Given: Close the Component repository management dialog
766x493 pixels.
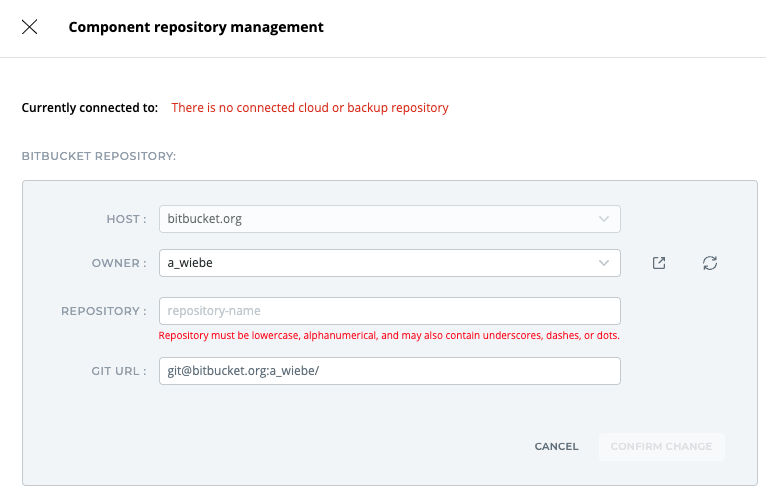Looking at the screenshot, I should [x=30, y=27].
